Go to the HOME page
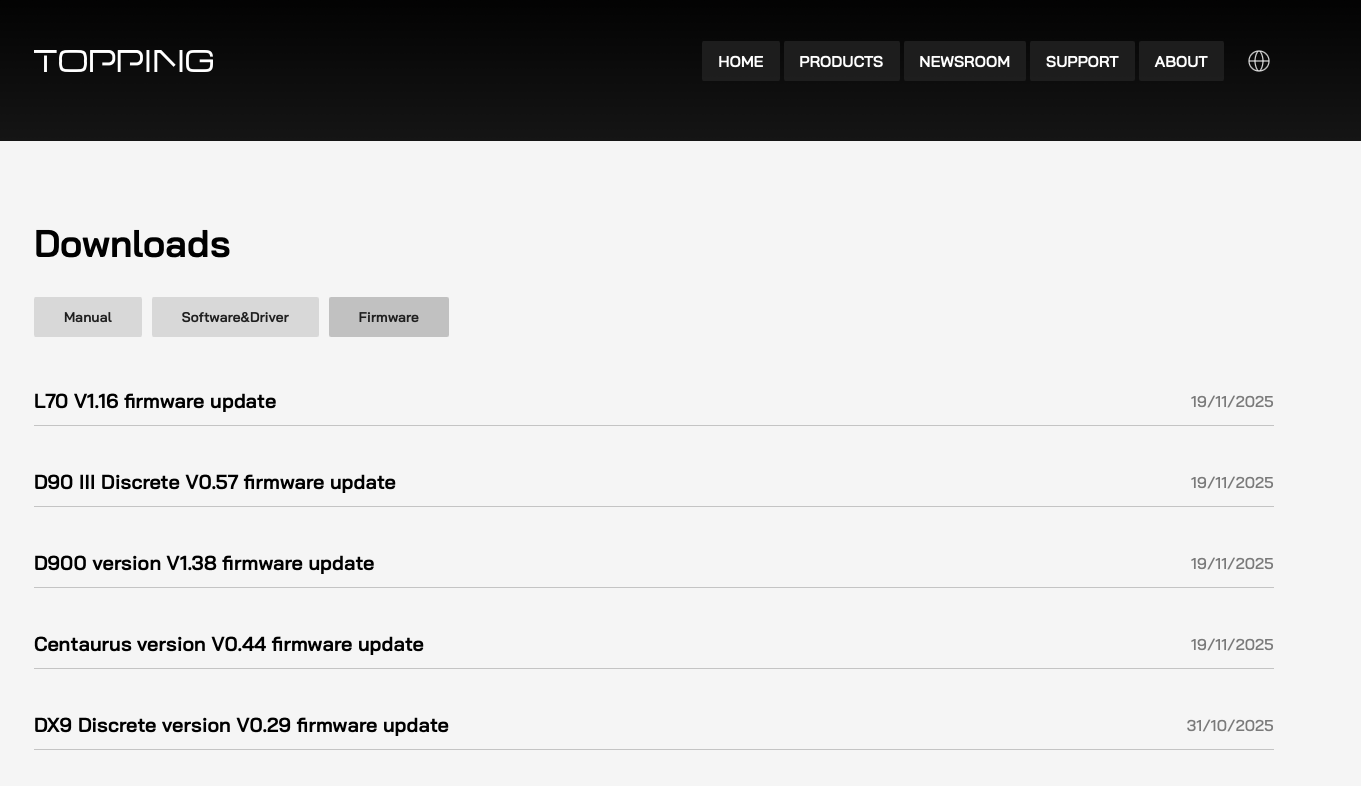Image resolution: width=1361 pixels, height=786 pixels. click(741, 61)
